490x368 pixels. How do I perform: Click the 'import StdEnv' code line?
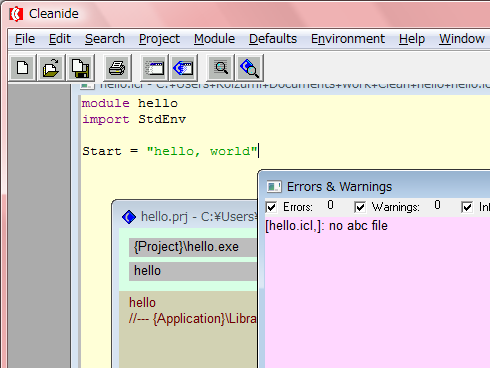point(134,119)
